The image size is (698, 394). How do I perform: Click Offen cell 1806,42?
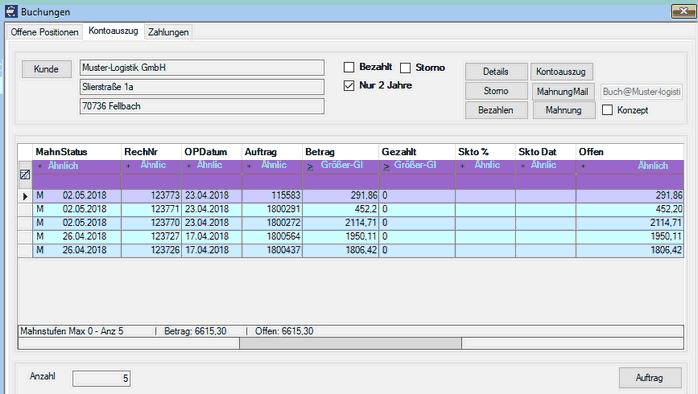(630, 250)
